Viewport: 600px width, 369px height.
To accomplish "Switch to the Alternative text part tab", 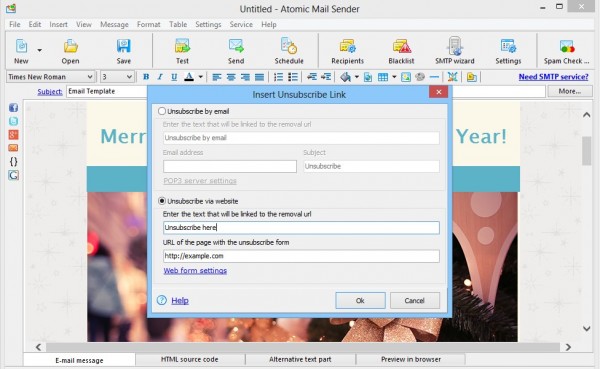I will tap(300, 359).
